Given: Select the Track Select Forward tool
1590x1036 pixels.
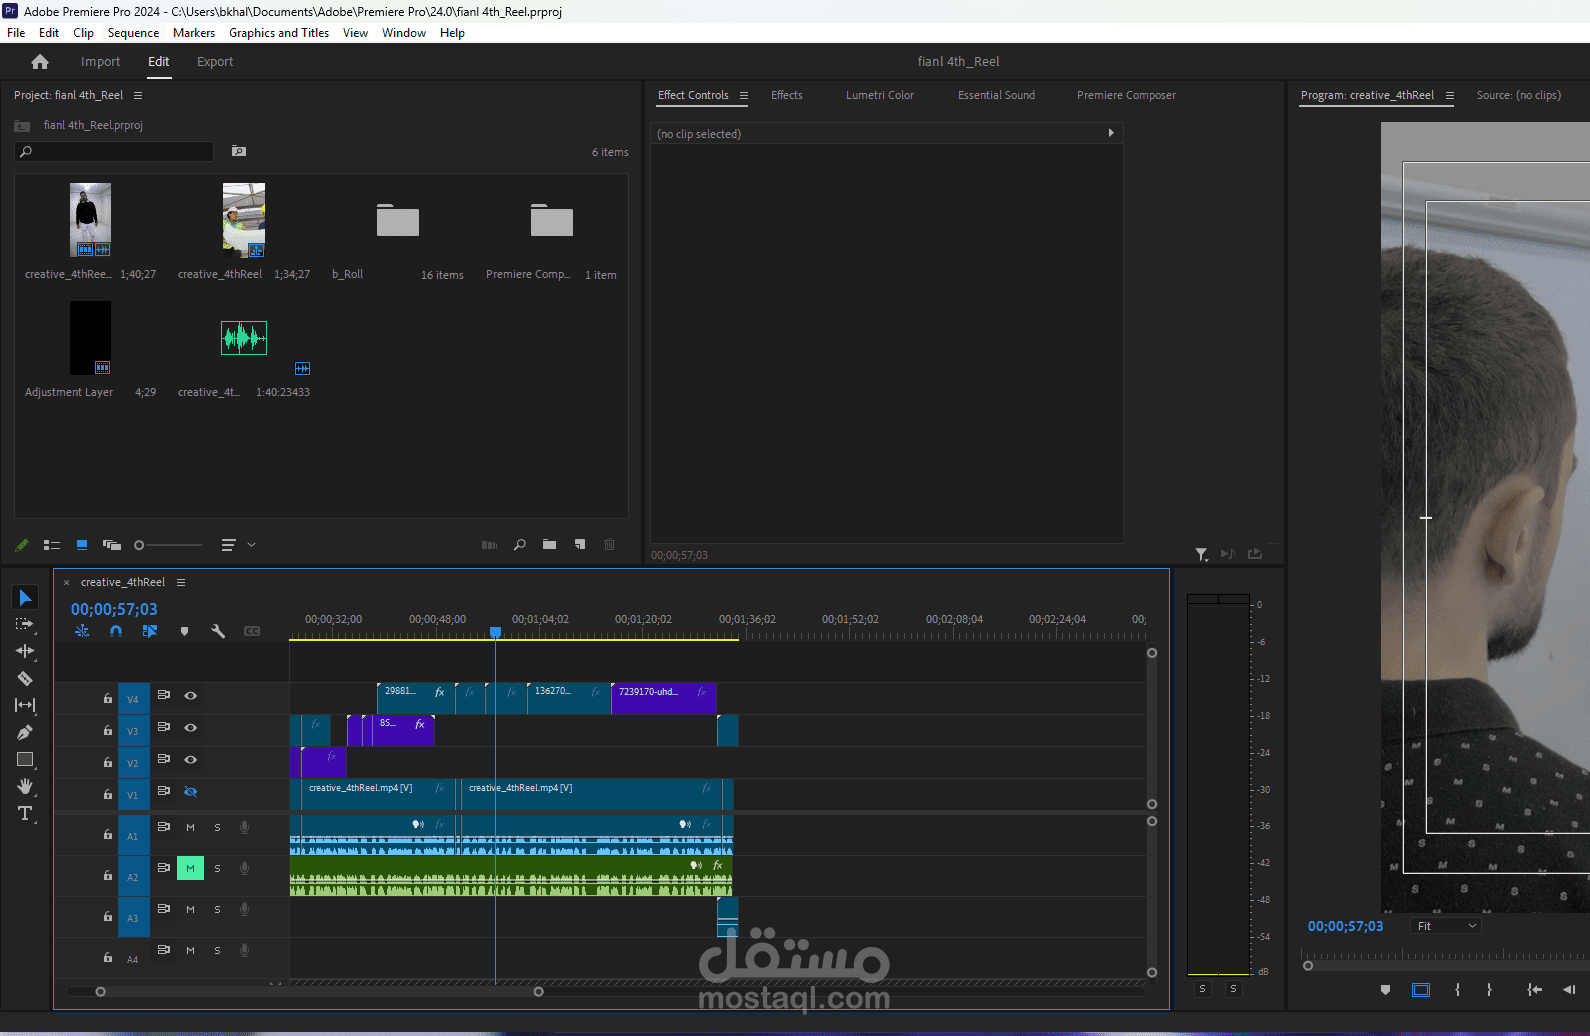Looking at the screenshot, I should (25, 624).
